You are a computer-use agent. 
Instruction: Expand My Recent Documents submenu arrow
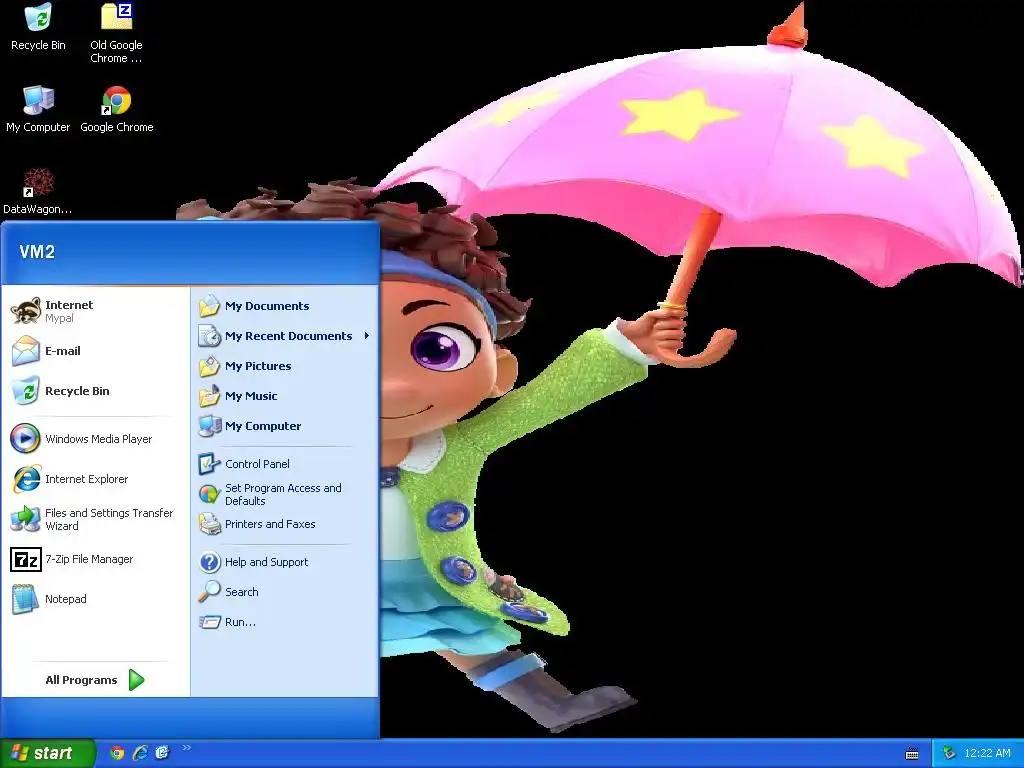click(367, 336)
